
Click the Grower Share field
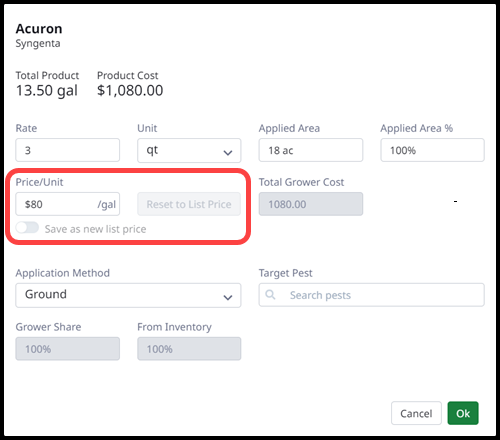[67, 349]
